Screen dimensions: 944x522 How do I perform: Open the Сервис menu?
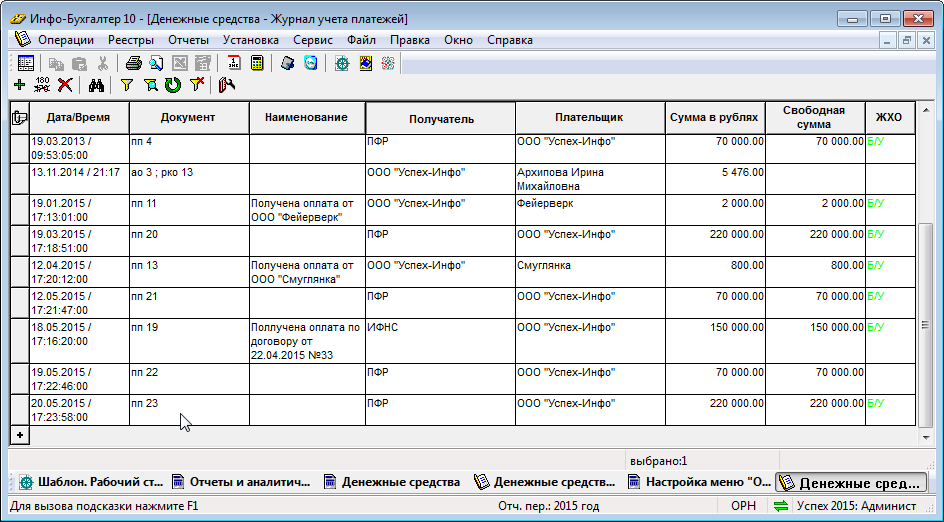click(313, 40)
